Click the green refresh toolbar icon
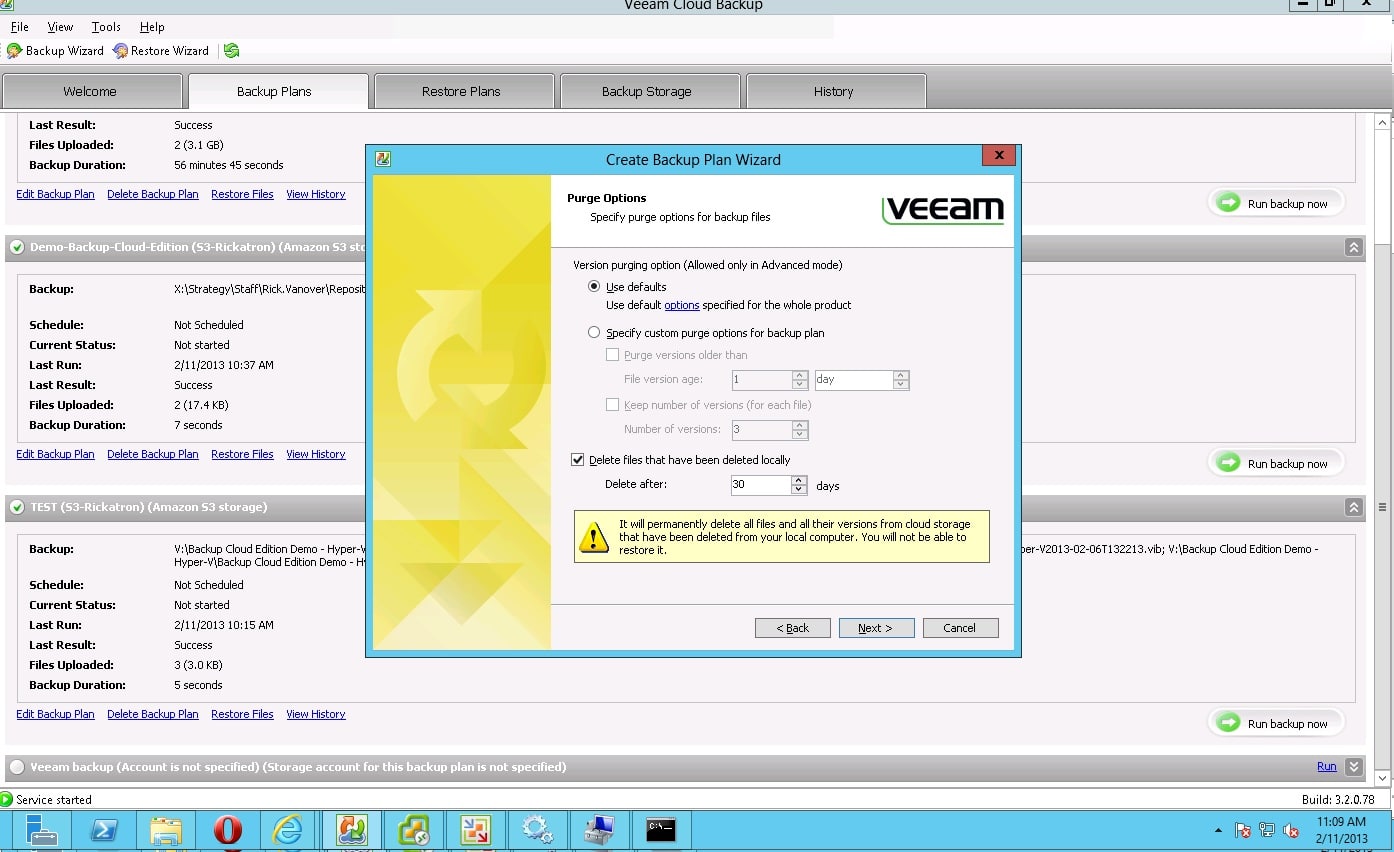The width and height of the screenshot is (1394, 852). click(x=231, y=51)
